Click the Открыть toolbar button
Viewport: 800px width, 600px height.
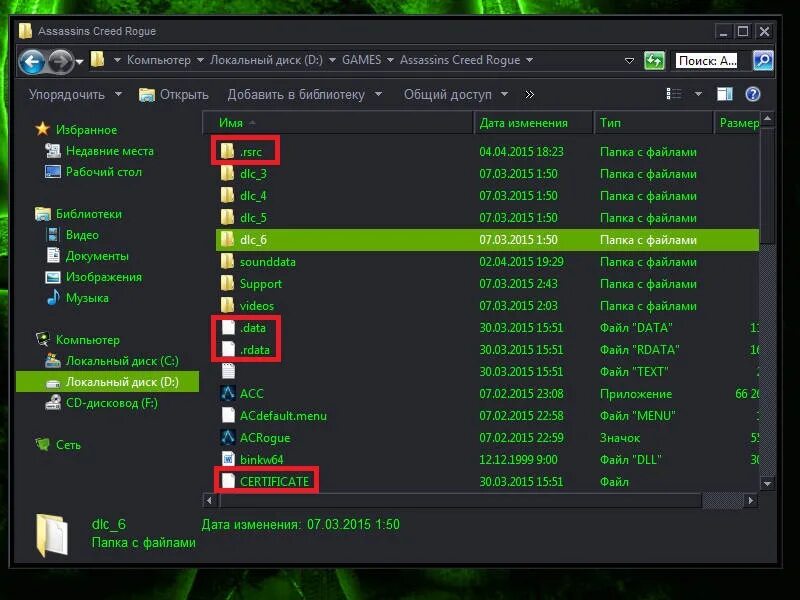174,94
